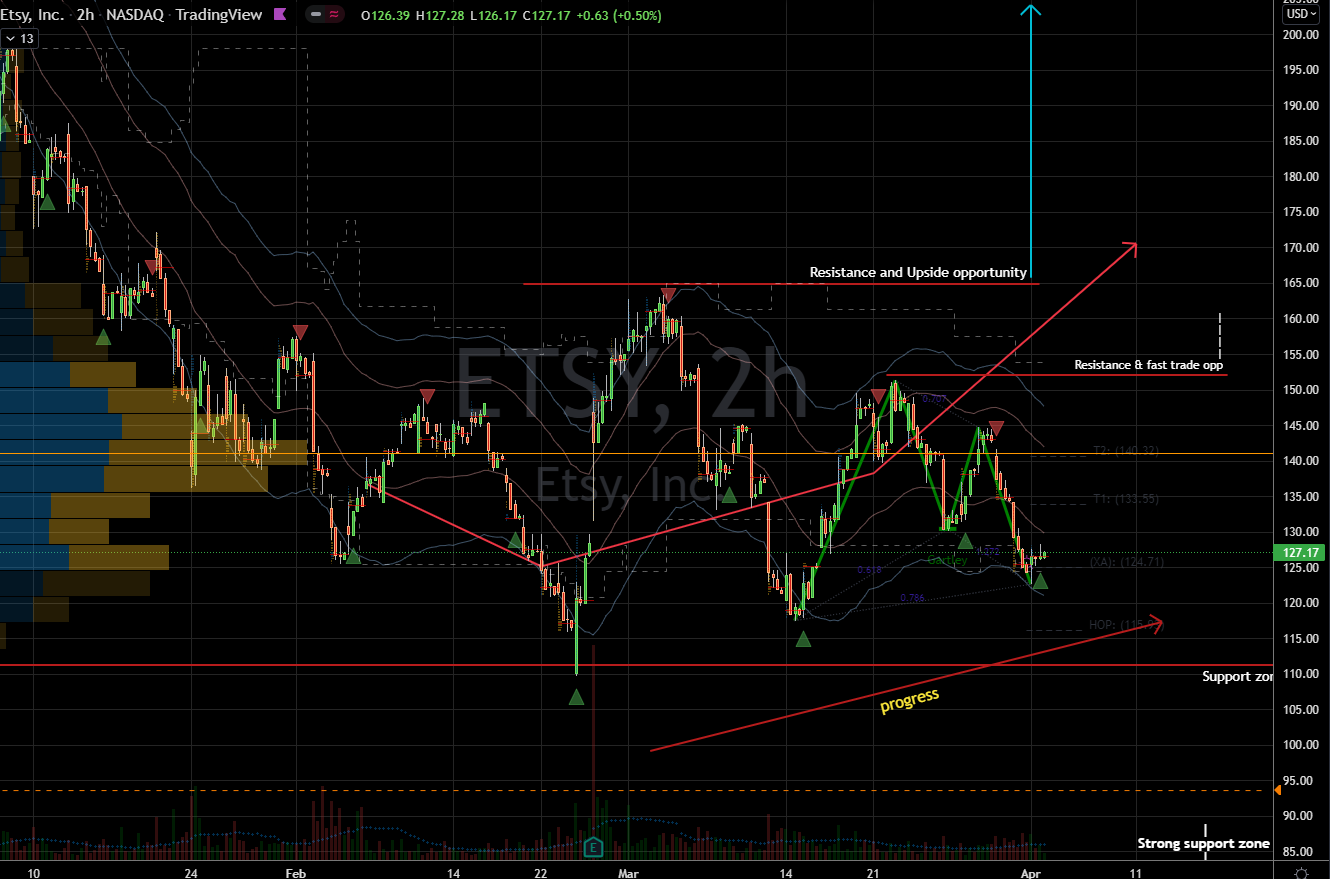Viewport: 1330px width, 879px height.
Task: Click the purple flag icon beside TradingView
Action: coord(279,15)
